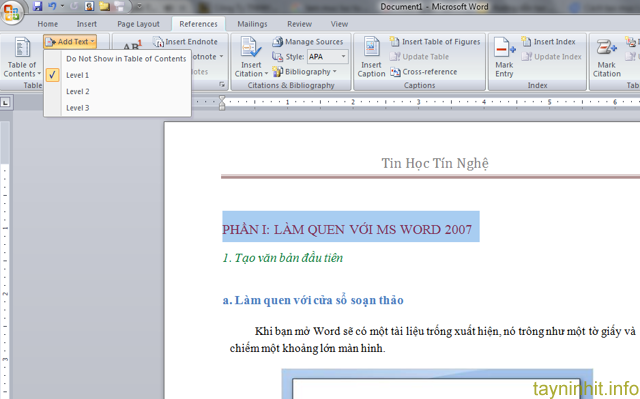Expand the Bibliography dropdown
Viewport: 640px width, 399px height.
pyautogui.click(x=304, y=72)
